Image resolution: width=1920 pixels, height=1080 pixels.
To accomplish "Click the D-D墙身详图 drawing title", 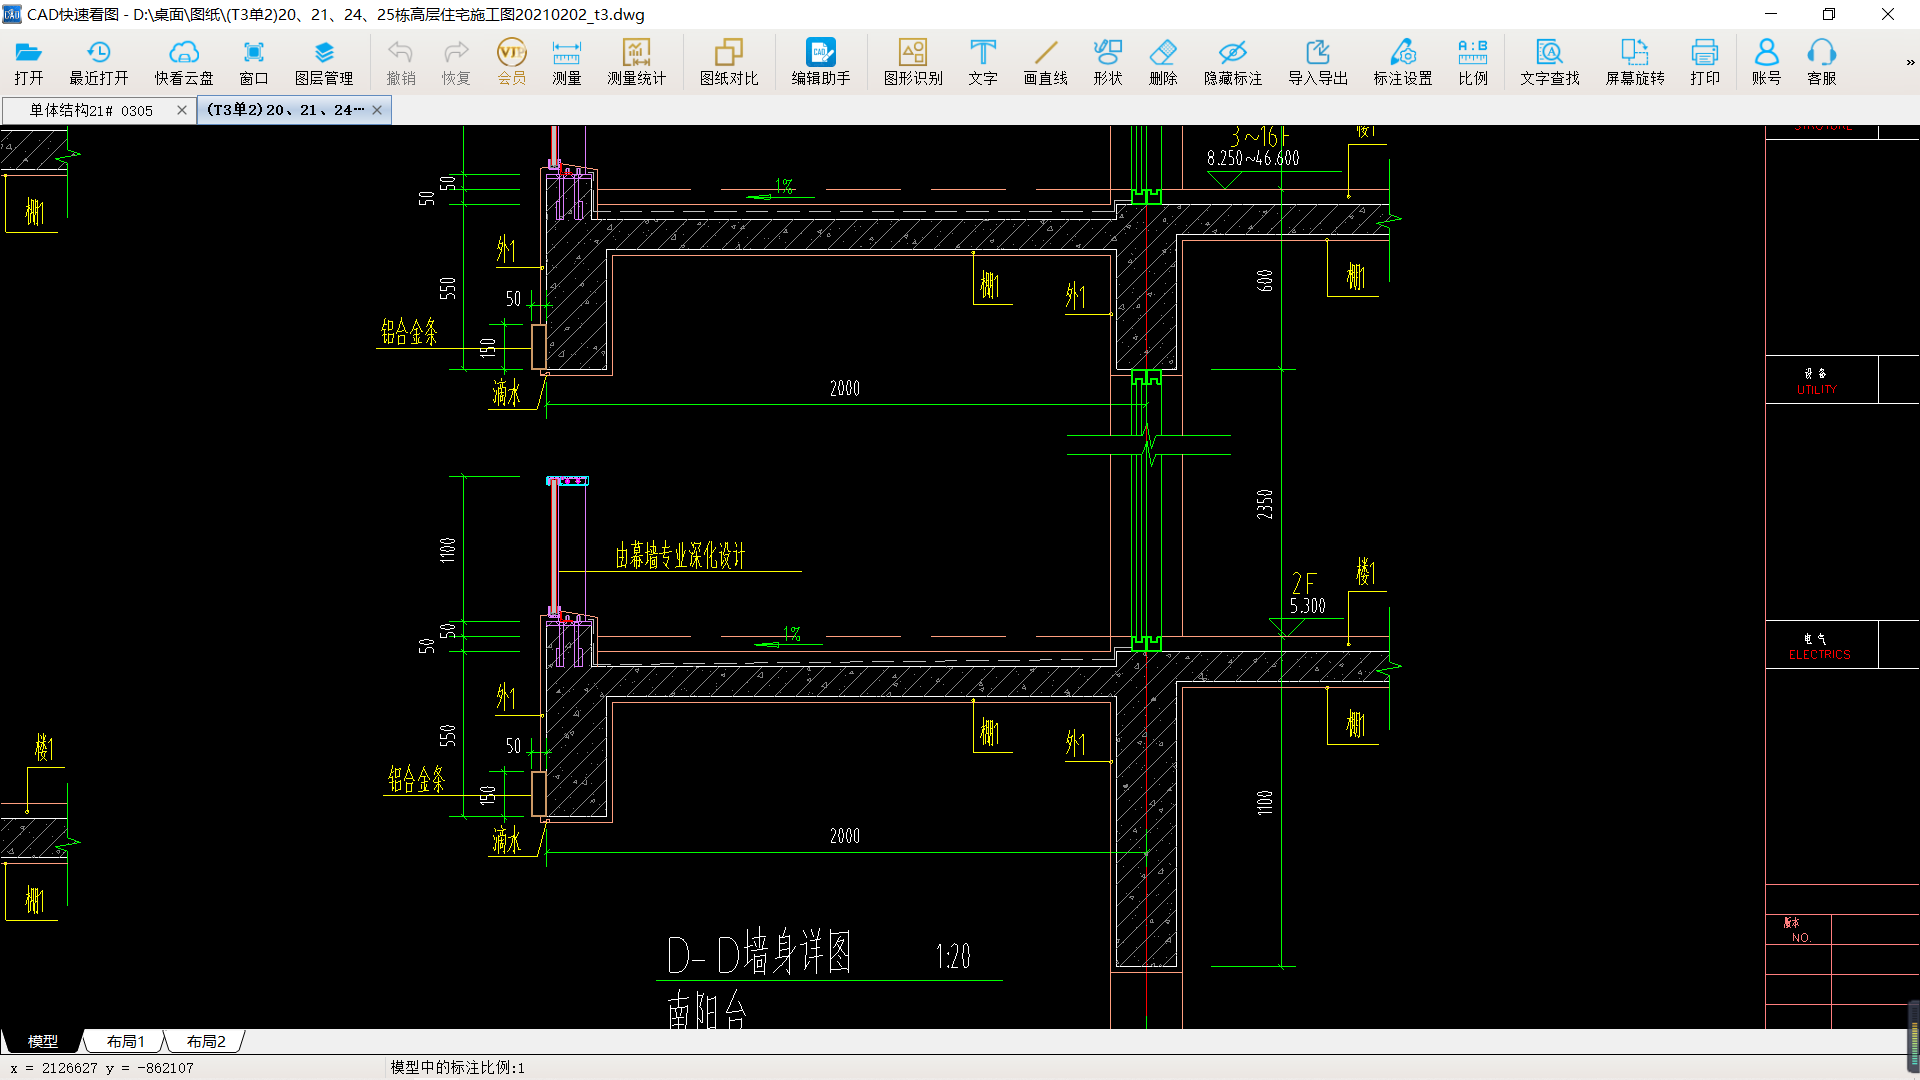I will pyautogui.click(x=759, y=952).
